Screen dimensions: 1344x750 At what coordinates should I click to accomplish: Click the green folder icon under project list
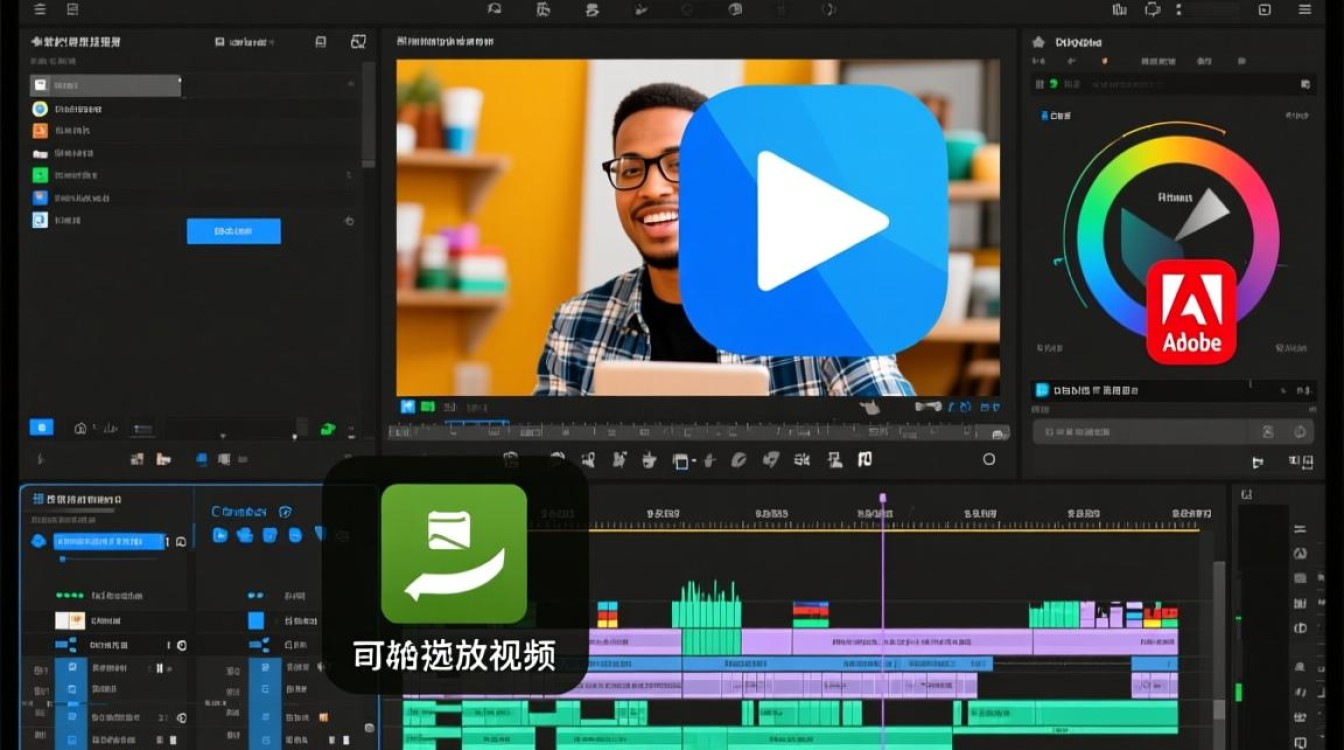pyautogui.click(x=327, y=429)
